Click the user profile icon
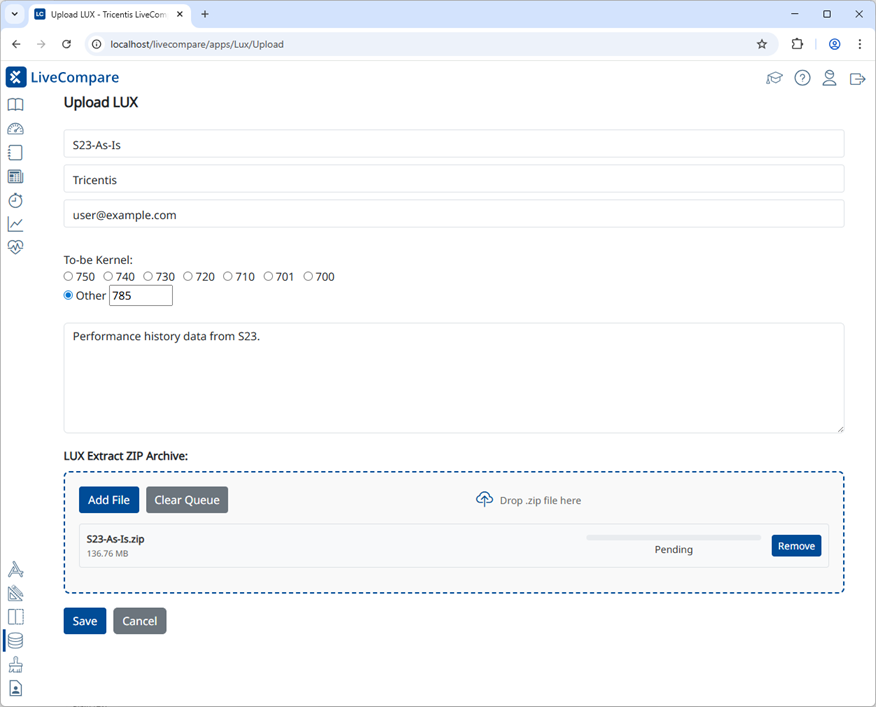The width and height of the screenshot is (876, 707). point(829,77)
